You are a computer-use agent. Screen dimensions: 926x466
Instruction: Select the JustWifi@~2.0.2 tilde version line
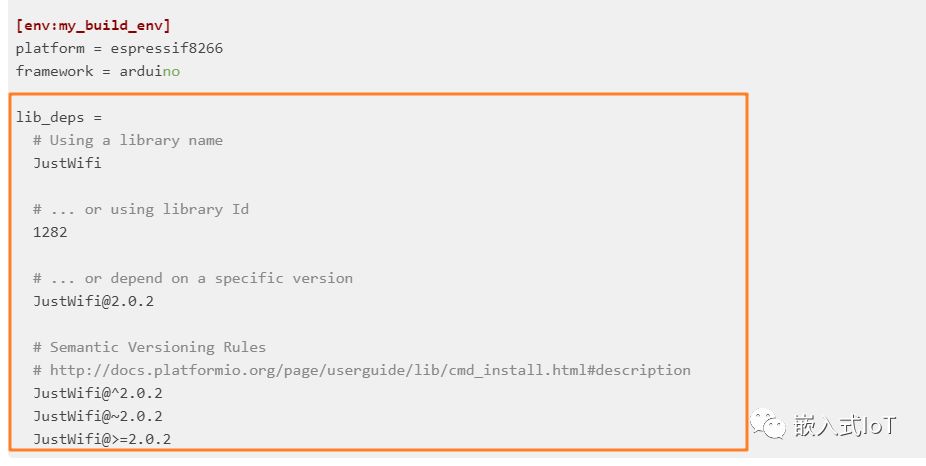point(97,416)
